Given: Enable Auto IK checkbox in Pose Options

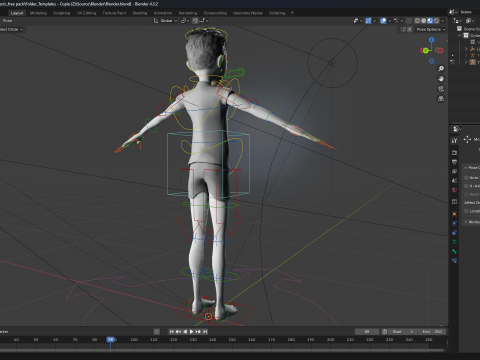Looking at the screenshot, I should pos(466,178).
